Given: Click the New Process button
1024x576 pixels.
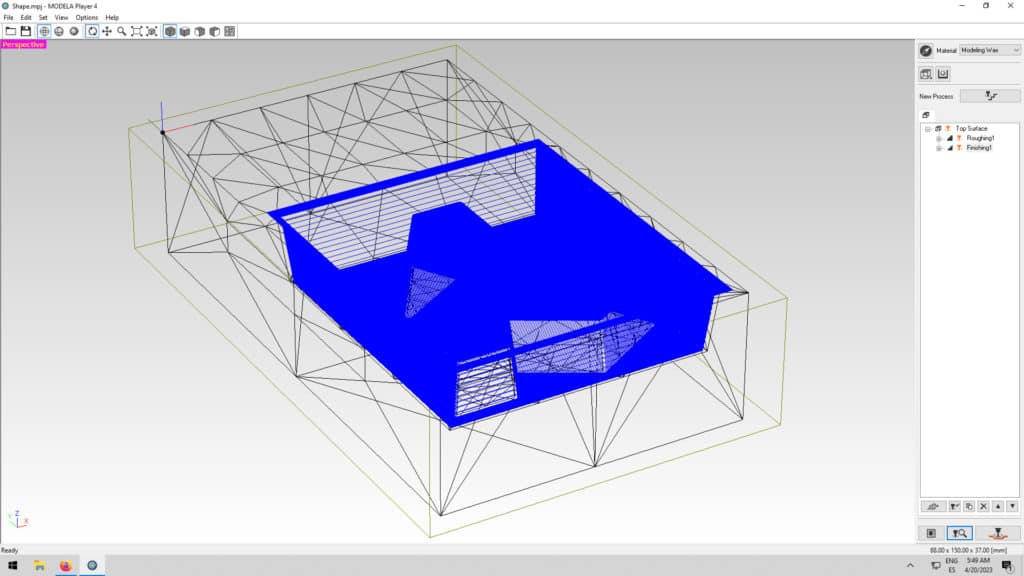Looking at the screenshot, I should (990, 96).
